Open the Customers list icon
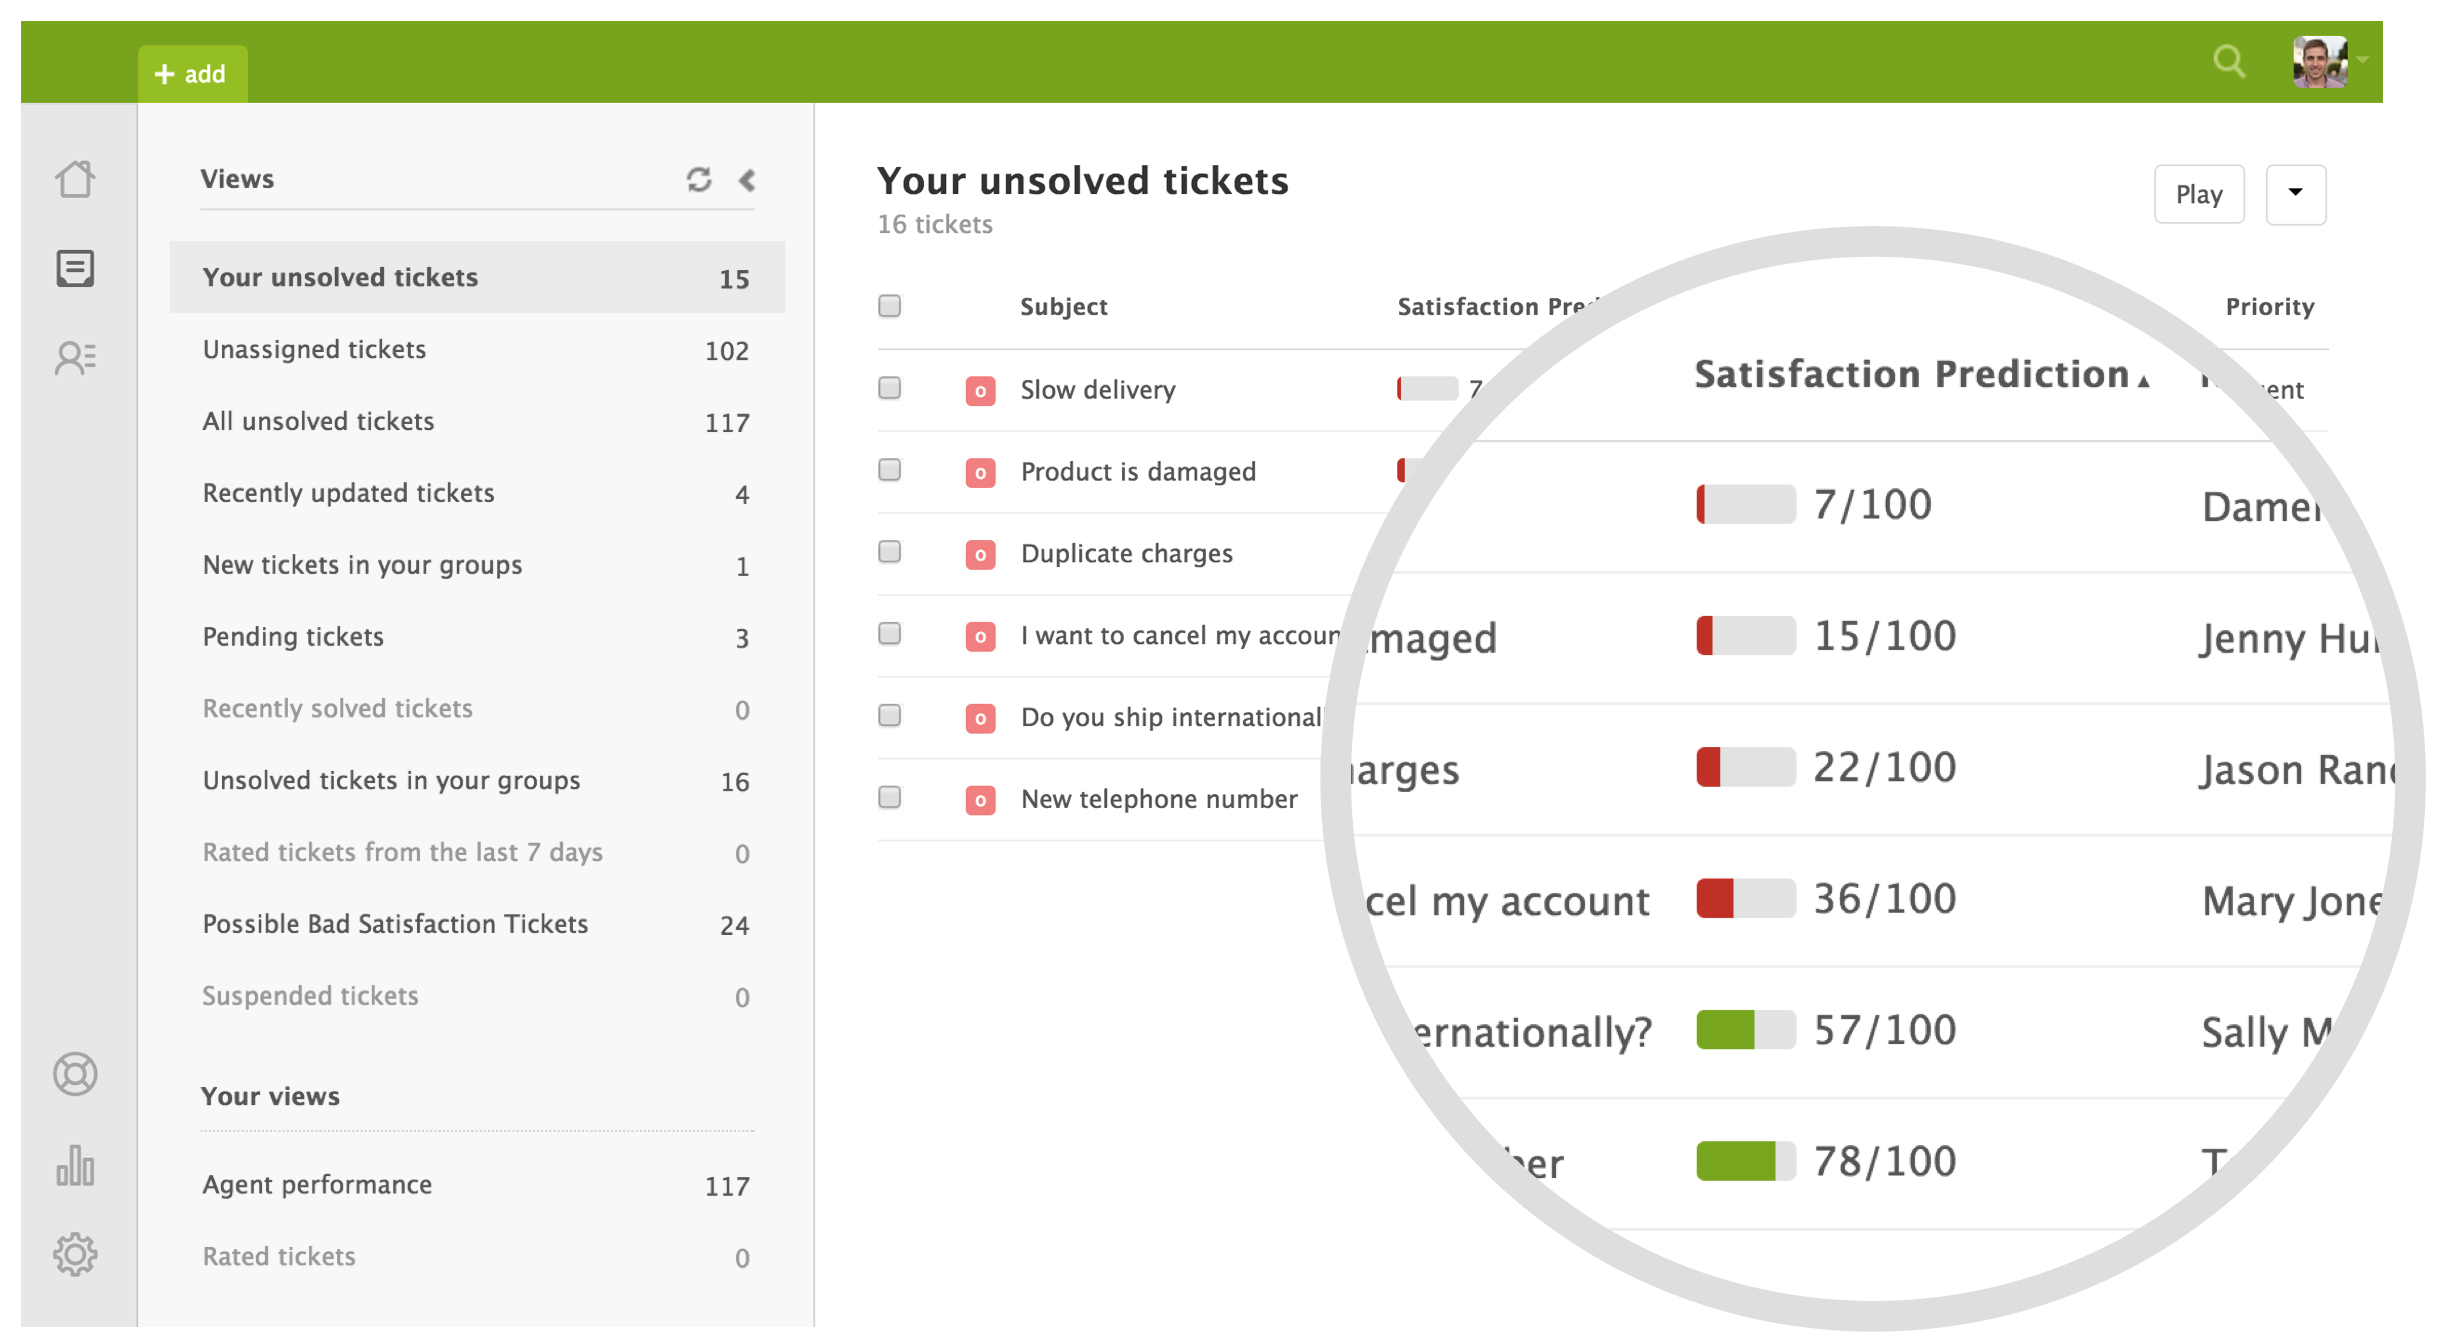The height and width of the screenshot is (1340, 2446). point(75,358)
